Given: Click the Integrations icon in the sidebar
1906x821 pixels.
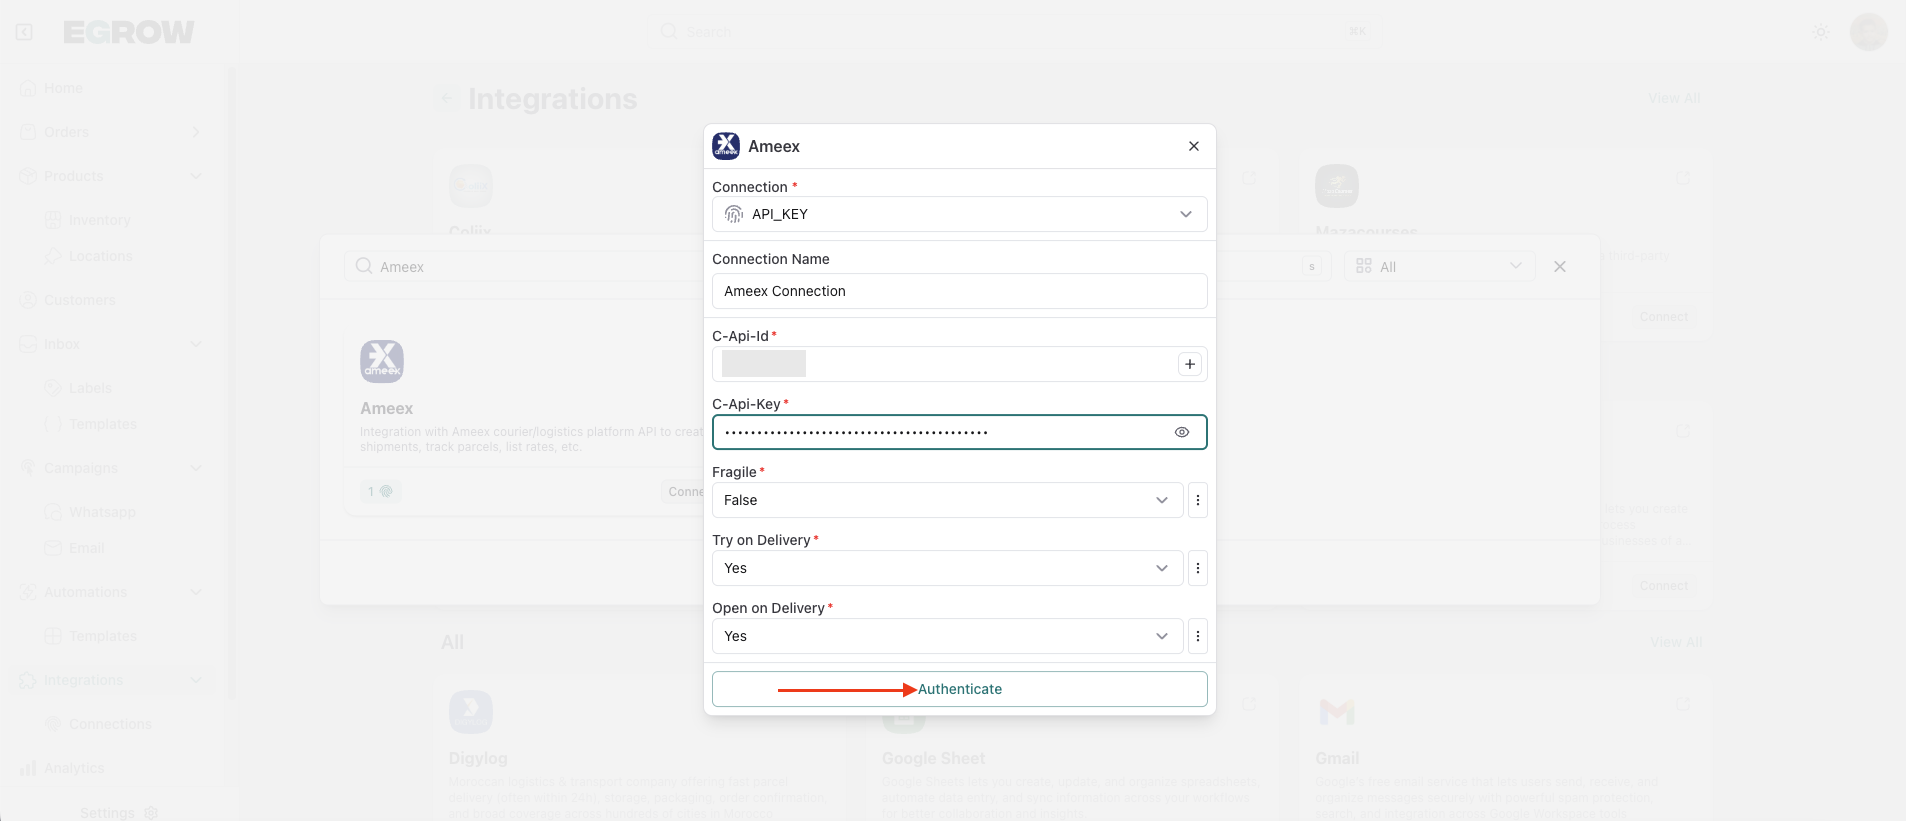Looking at the screenshot, I should click(x=28, y=680).
